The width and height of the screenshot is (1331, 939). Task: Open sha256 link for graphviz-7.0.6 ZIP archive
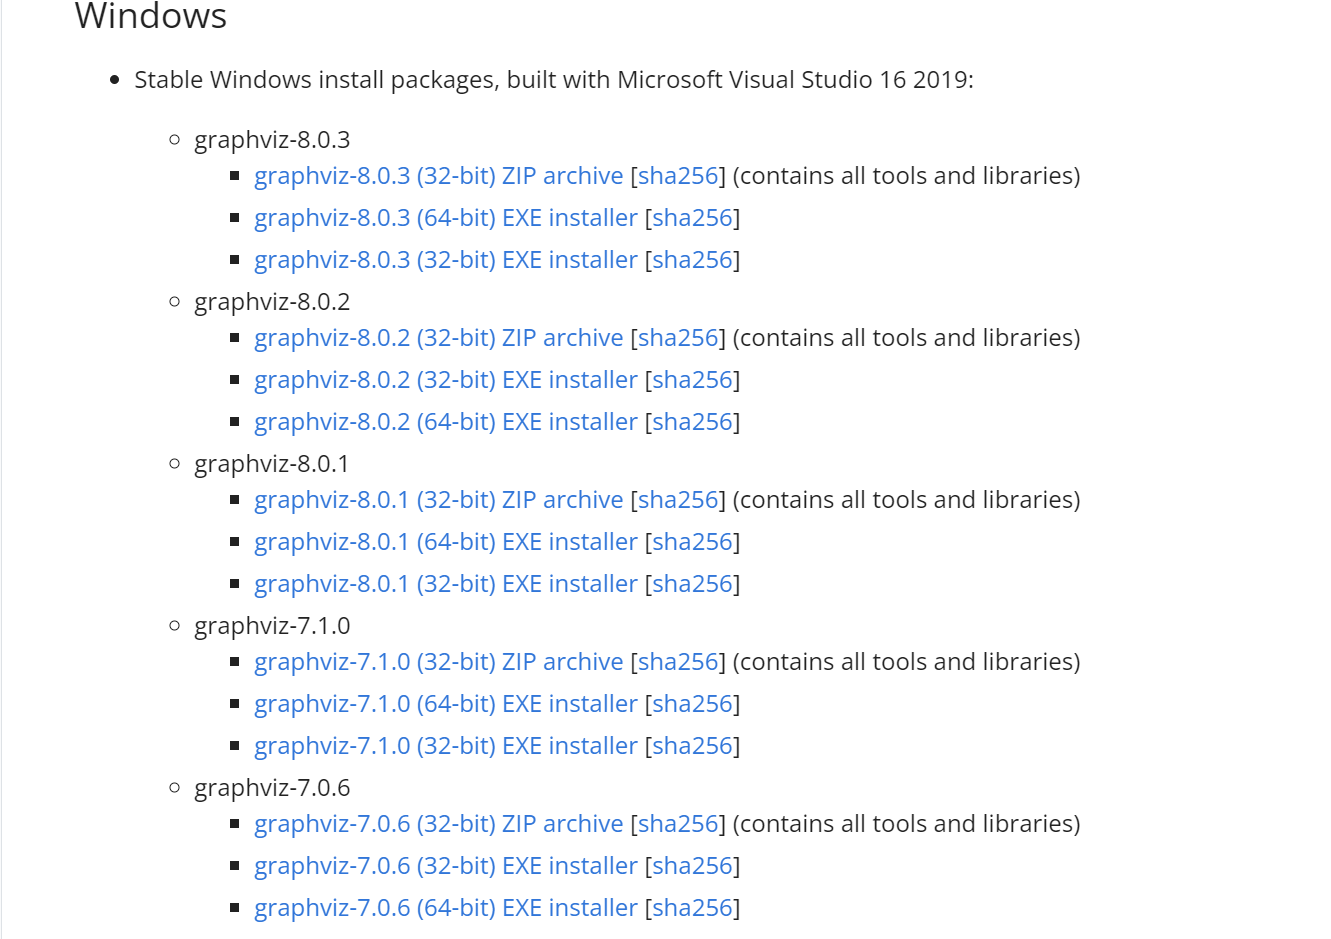(678, 824)
